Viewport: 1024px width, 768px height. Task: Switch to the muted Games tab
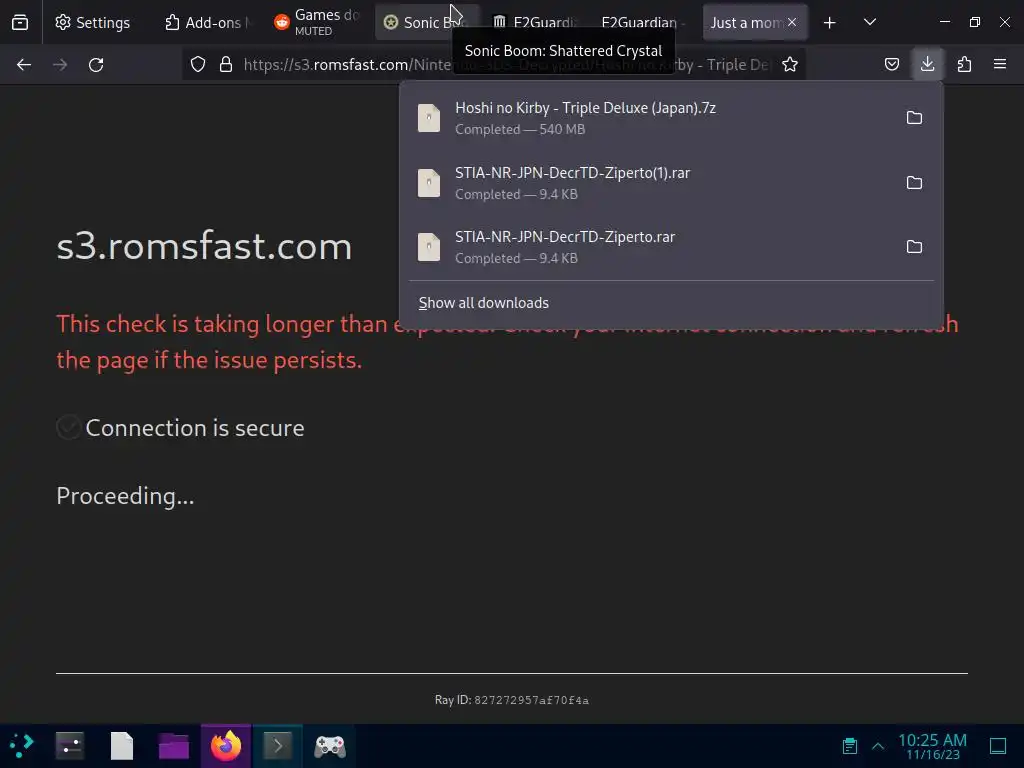click(317, 22)
